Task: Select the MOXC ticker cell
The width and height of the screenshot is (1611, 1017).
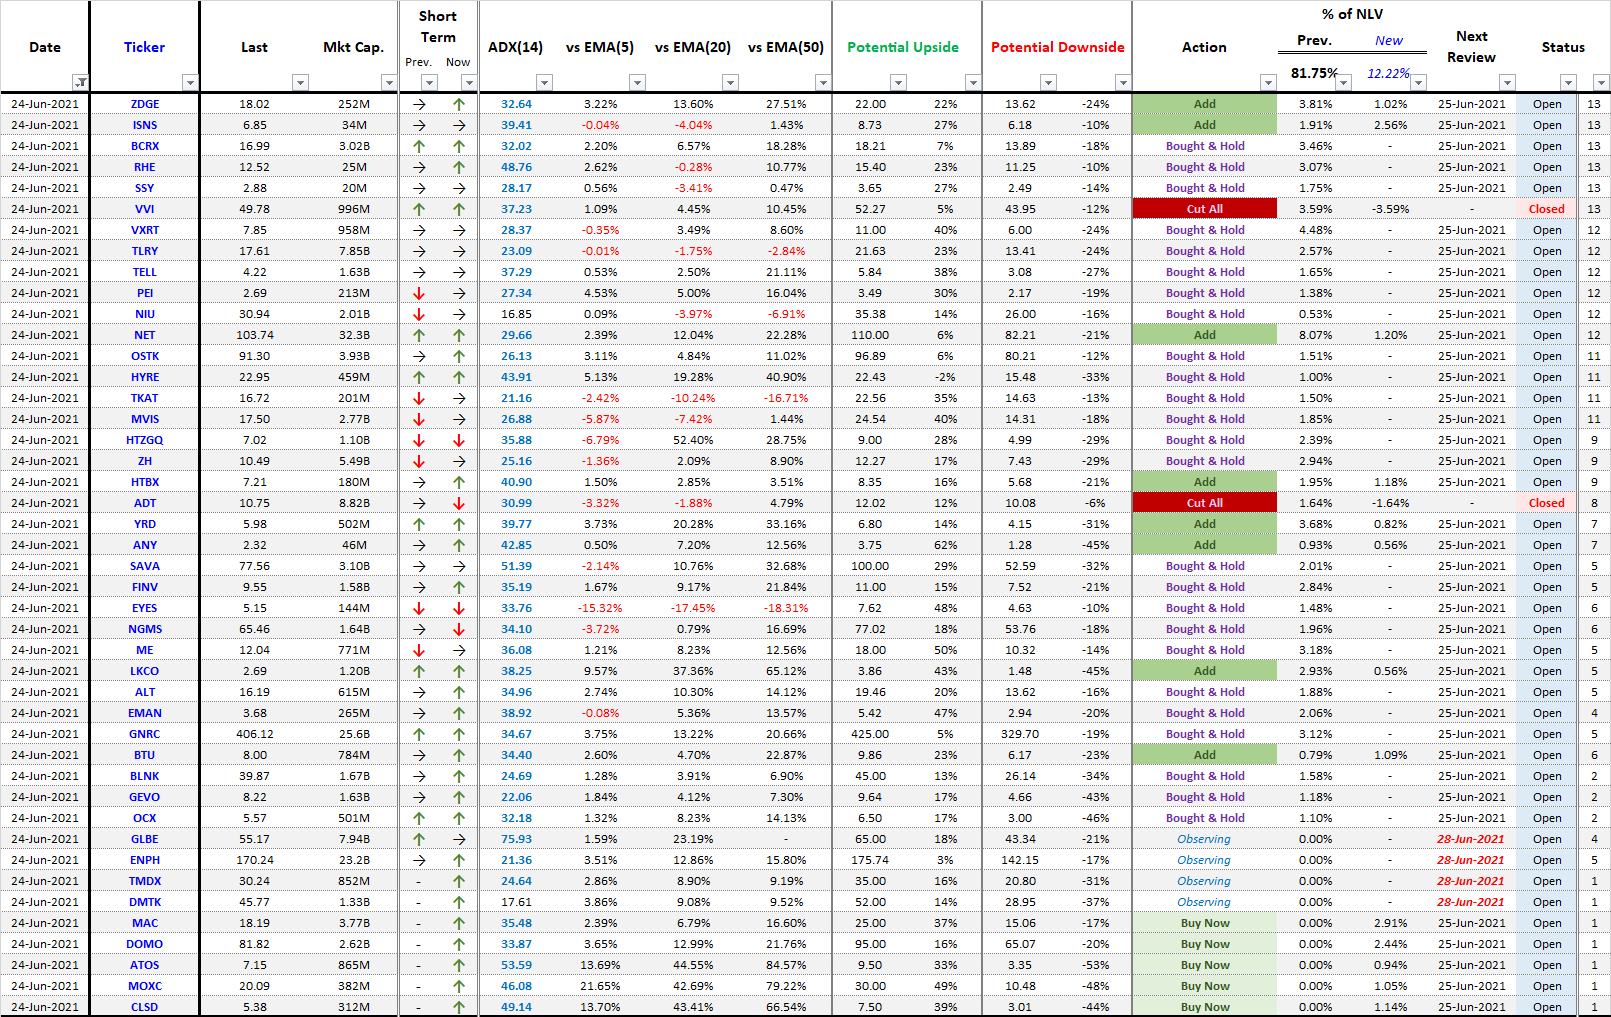Action: (145, 986)
